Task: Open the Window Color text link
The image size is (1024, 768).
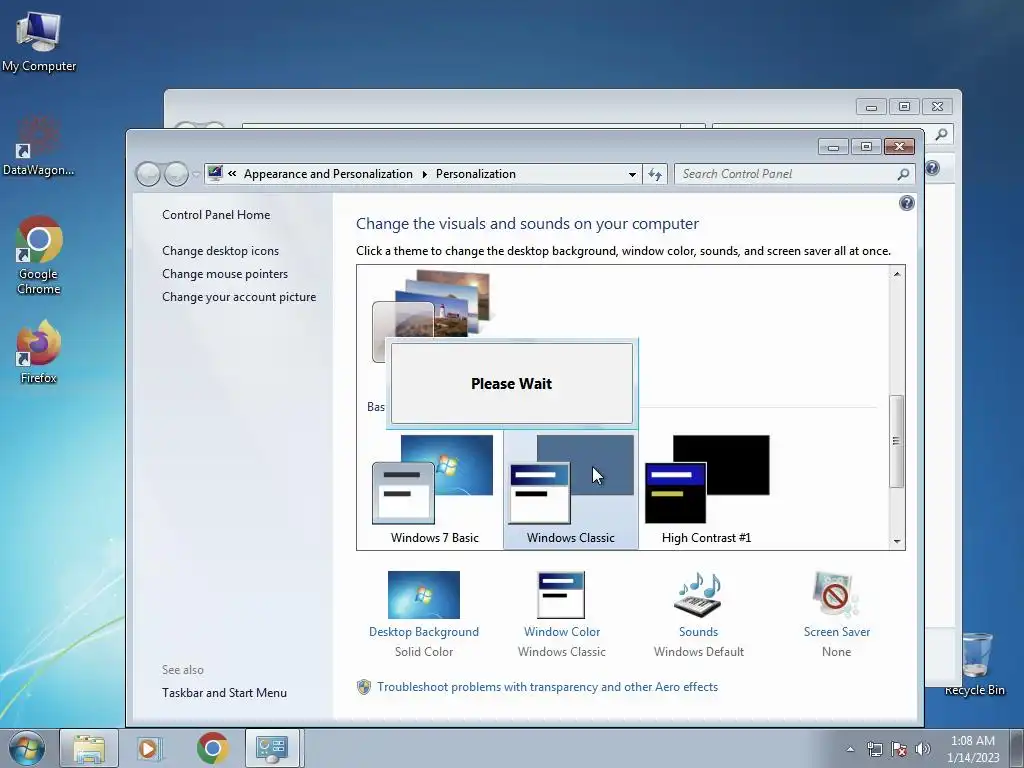Action: [x=562, y=632]
